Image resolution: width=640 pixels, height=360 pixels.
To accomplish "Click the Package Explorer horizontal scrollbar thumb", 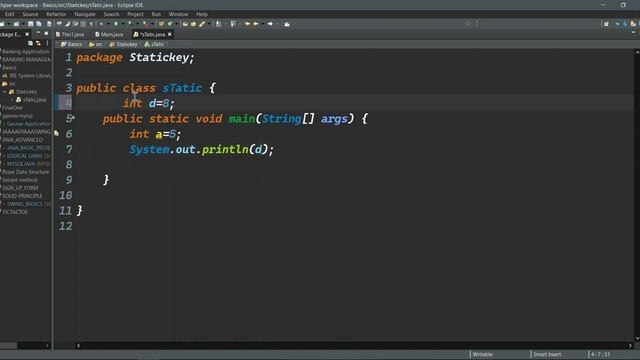I will point(9,345).
